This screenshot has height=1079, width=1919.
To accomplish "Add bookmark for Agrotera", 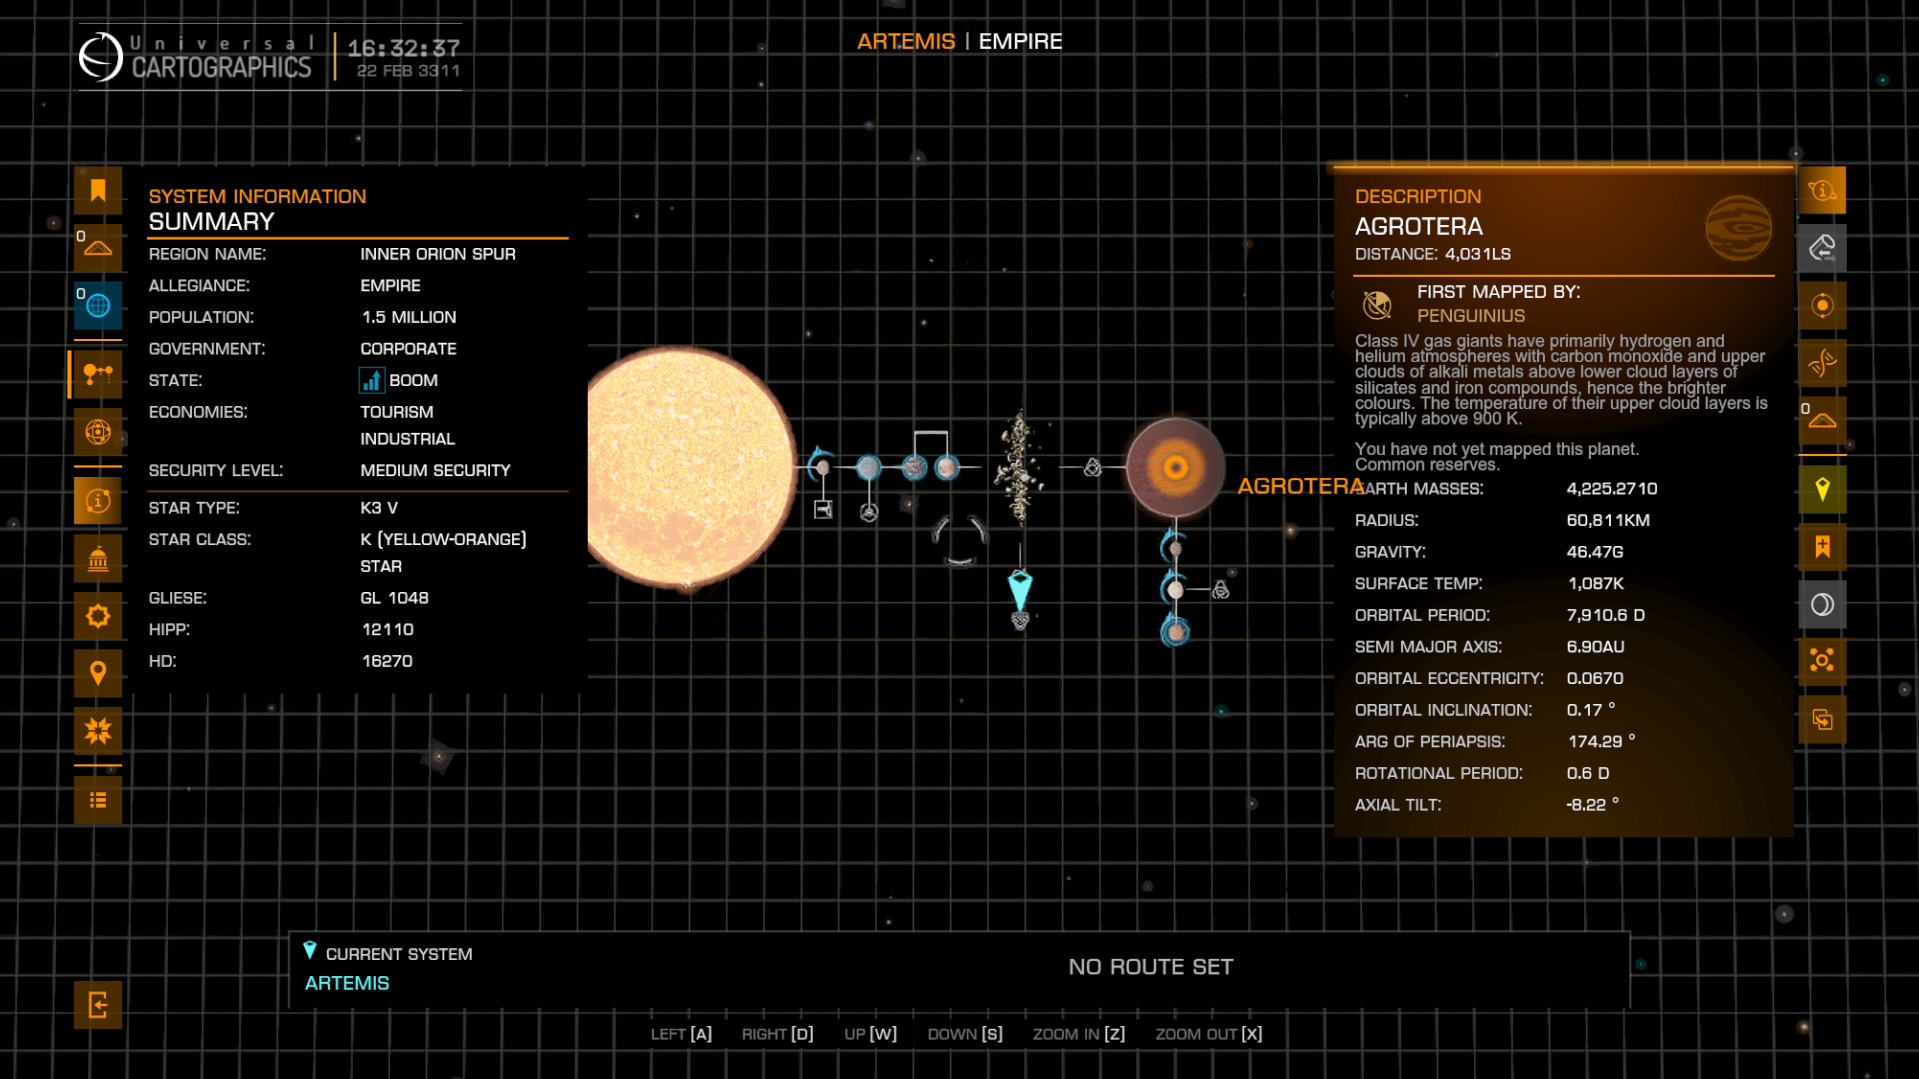I will (x=1822, y=547).
